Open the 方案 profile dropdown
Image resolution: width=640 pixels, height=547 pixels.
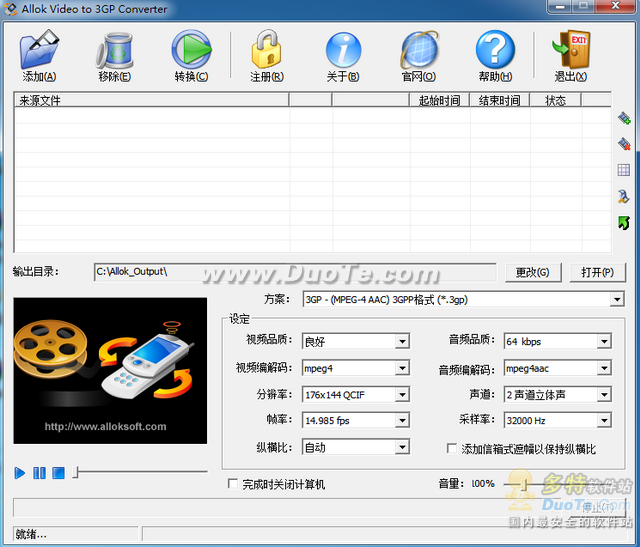(x=617, y=300)
